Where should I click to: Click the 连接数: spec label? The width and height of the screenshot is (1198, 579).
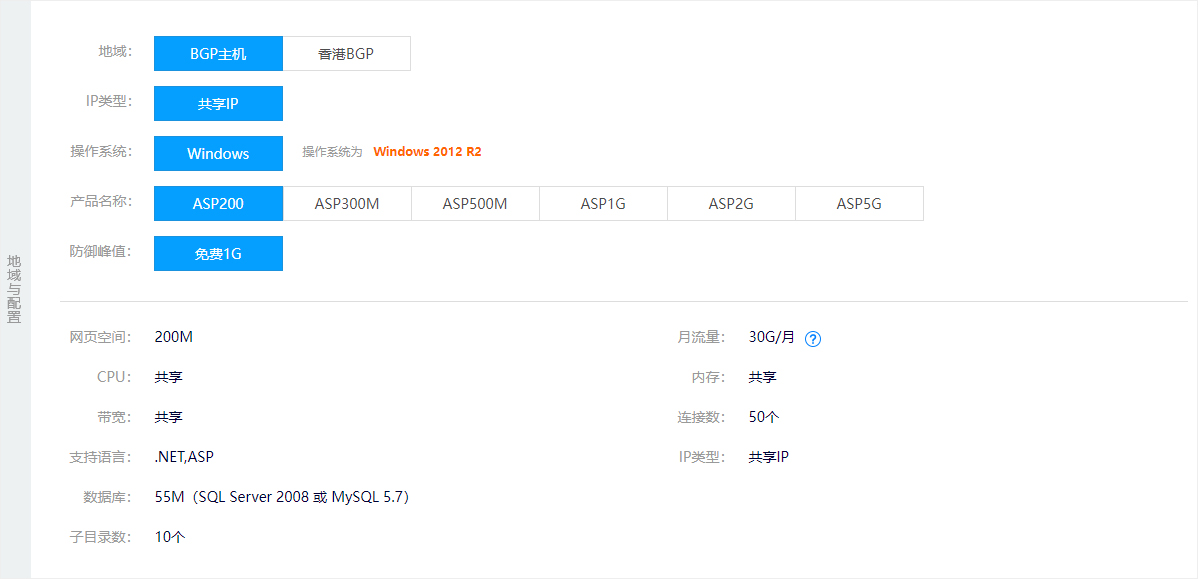701,417
